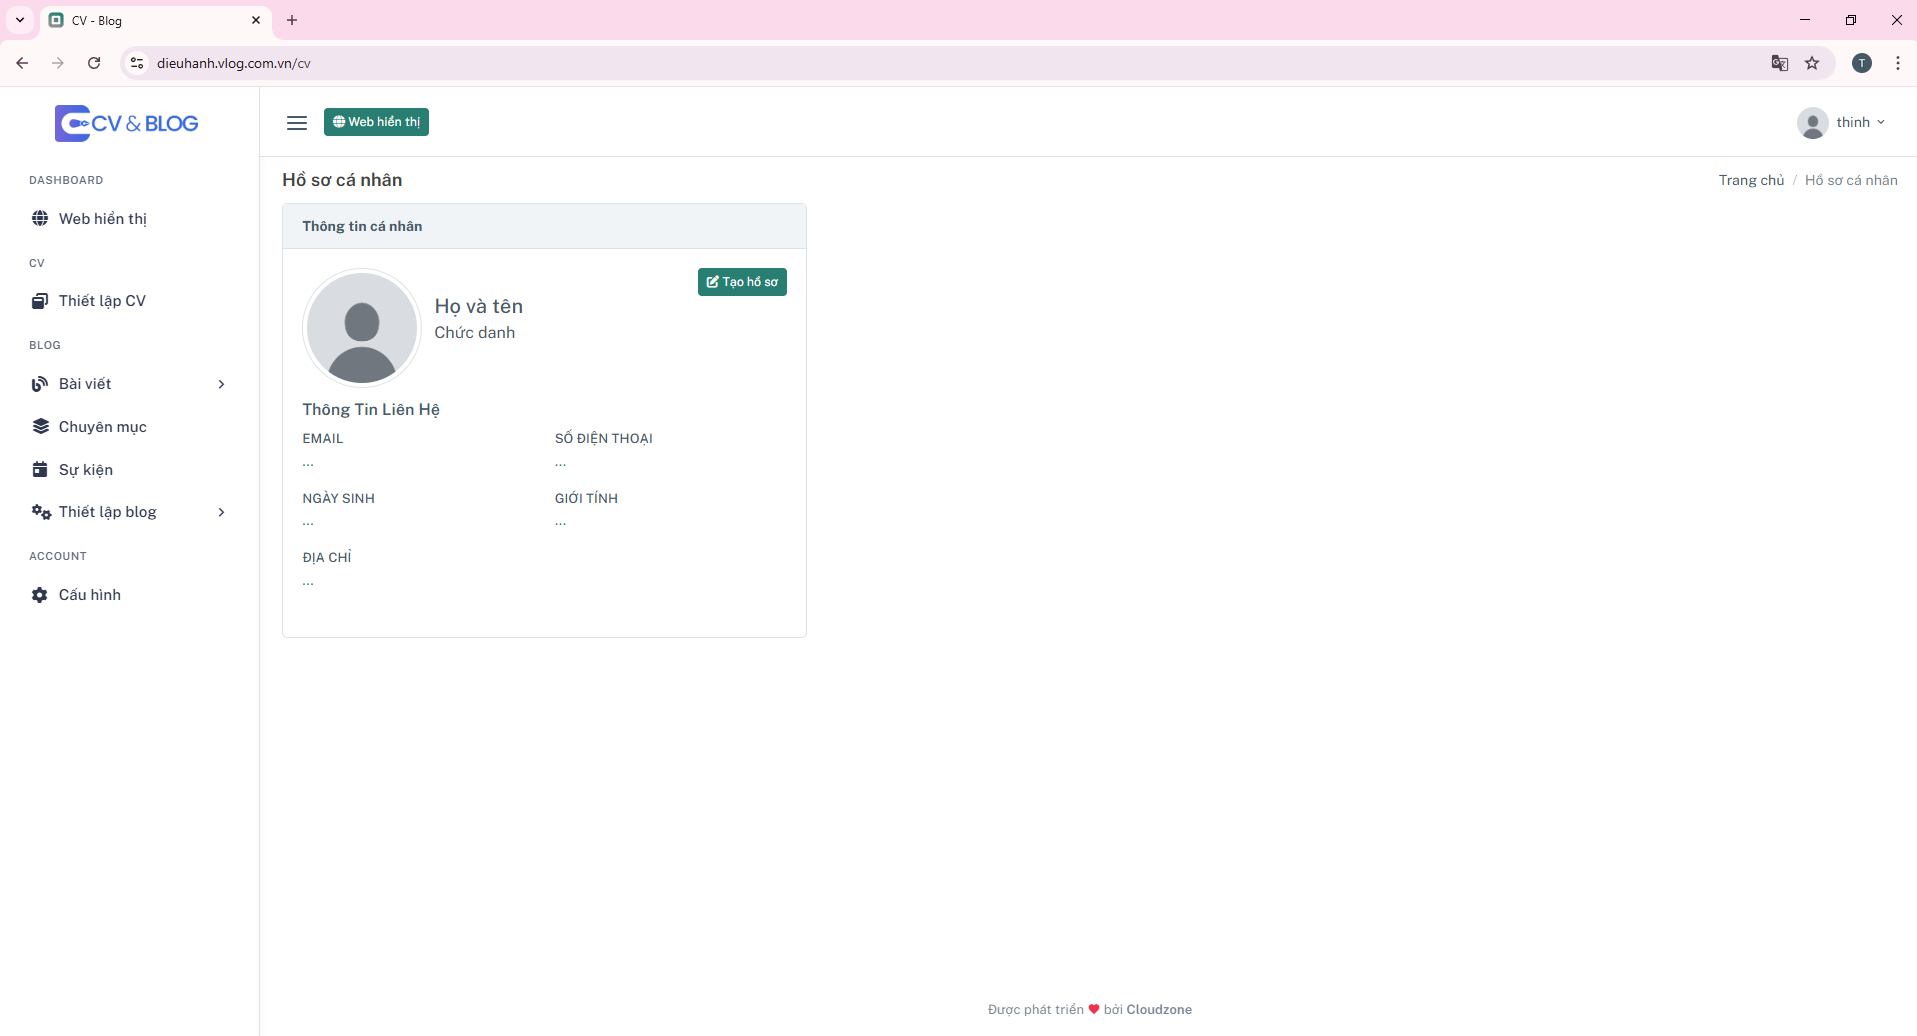Click Thông tin cá nhân card header
The height and width of the screenshot is (1036, 1917).
tap(544, 226)
